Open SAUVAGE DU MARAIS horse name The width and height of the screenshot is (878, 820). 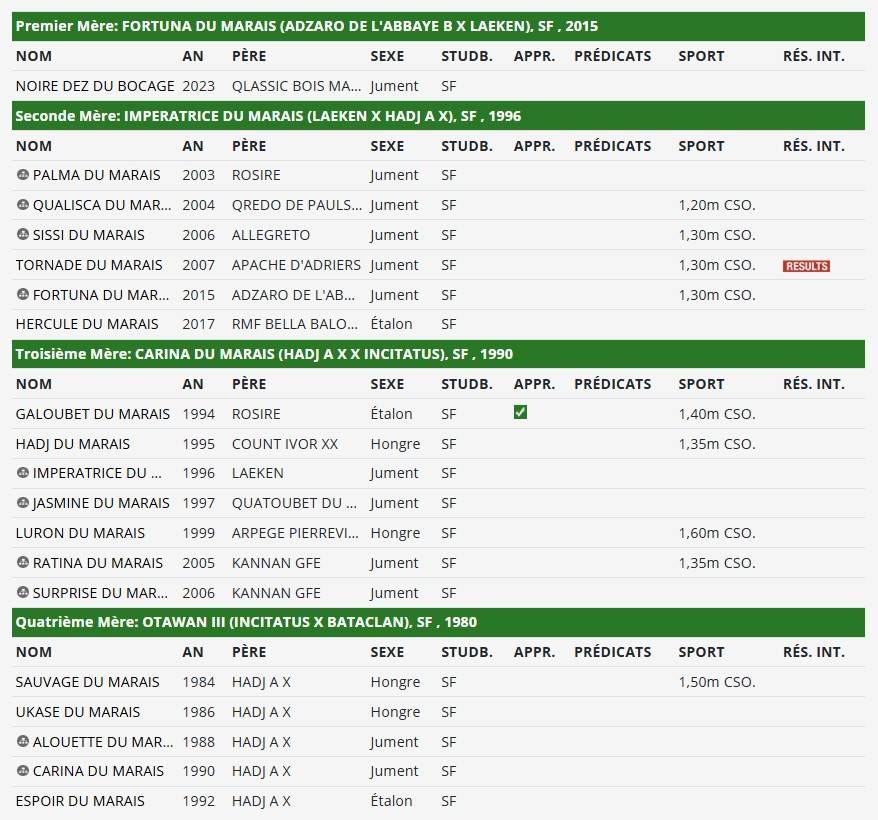click(x=87, y=682)
